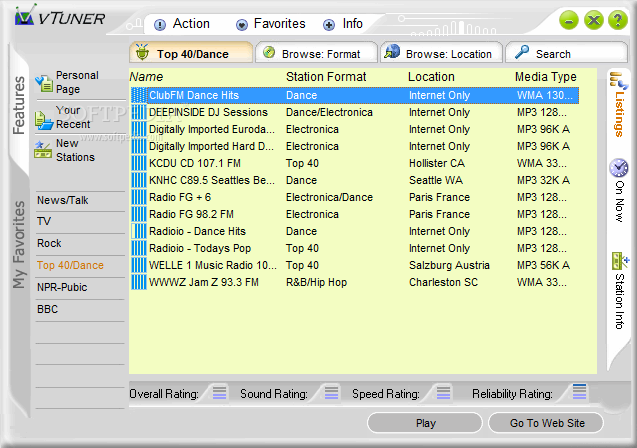Switch to the Features vertical tab
The image size is (637, 448).
click(x=19, y=105)
